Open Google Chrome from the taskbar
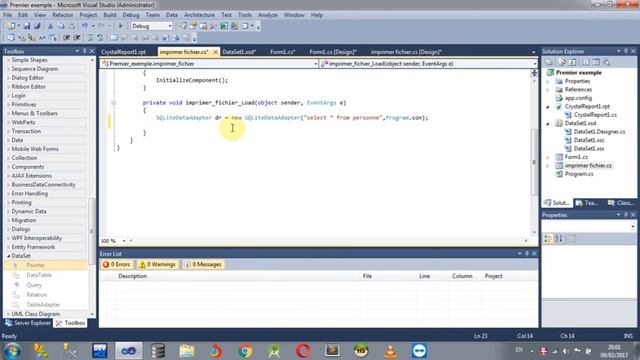The height and width of the screenshot is (360, 640). pos(245,351)
